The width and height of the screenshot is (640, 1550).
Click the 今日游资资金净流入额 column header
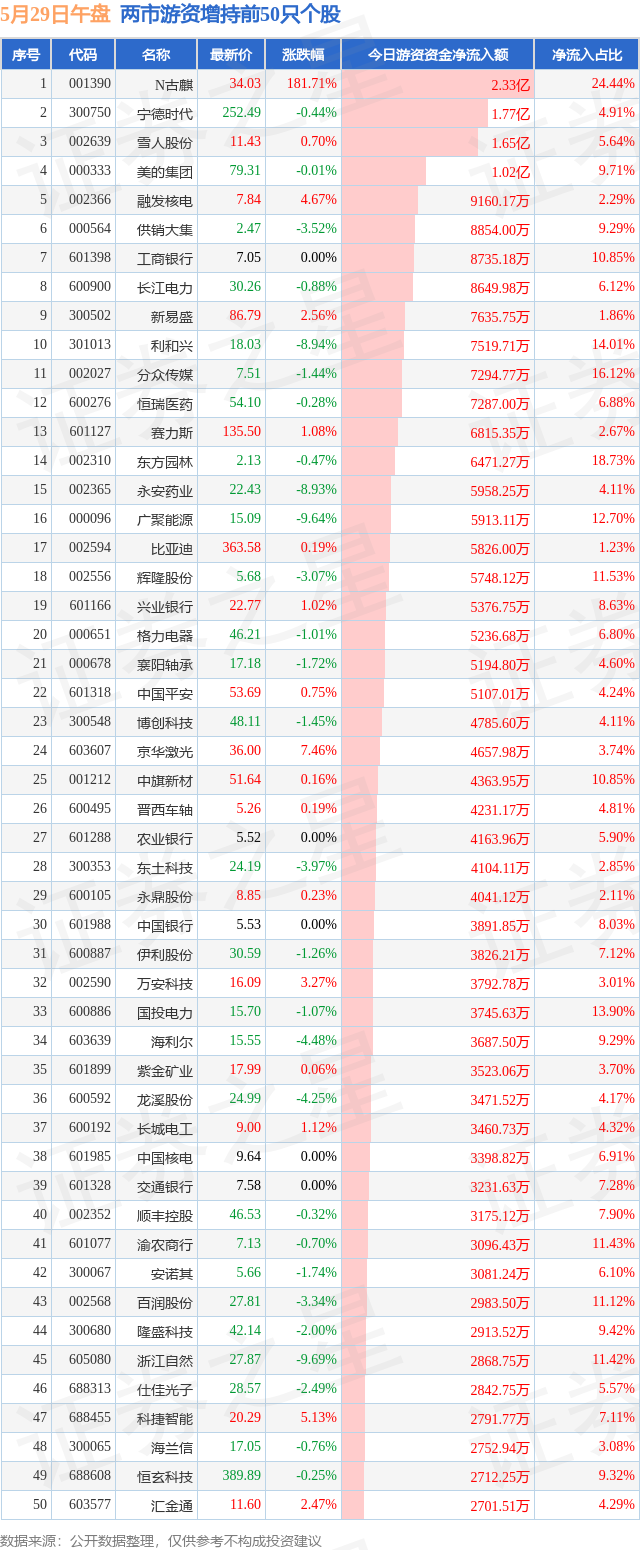[x=437, y=55]
